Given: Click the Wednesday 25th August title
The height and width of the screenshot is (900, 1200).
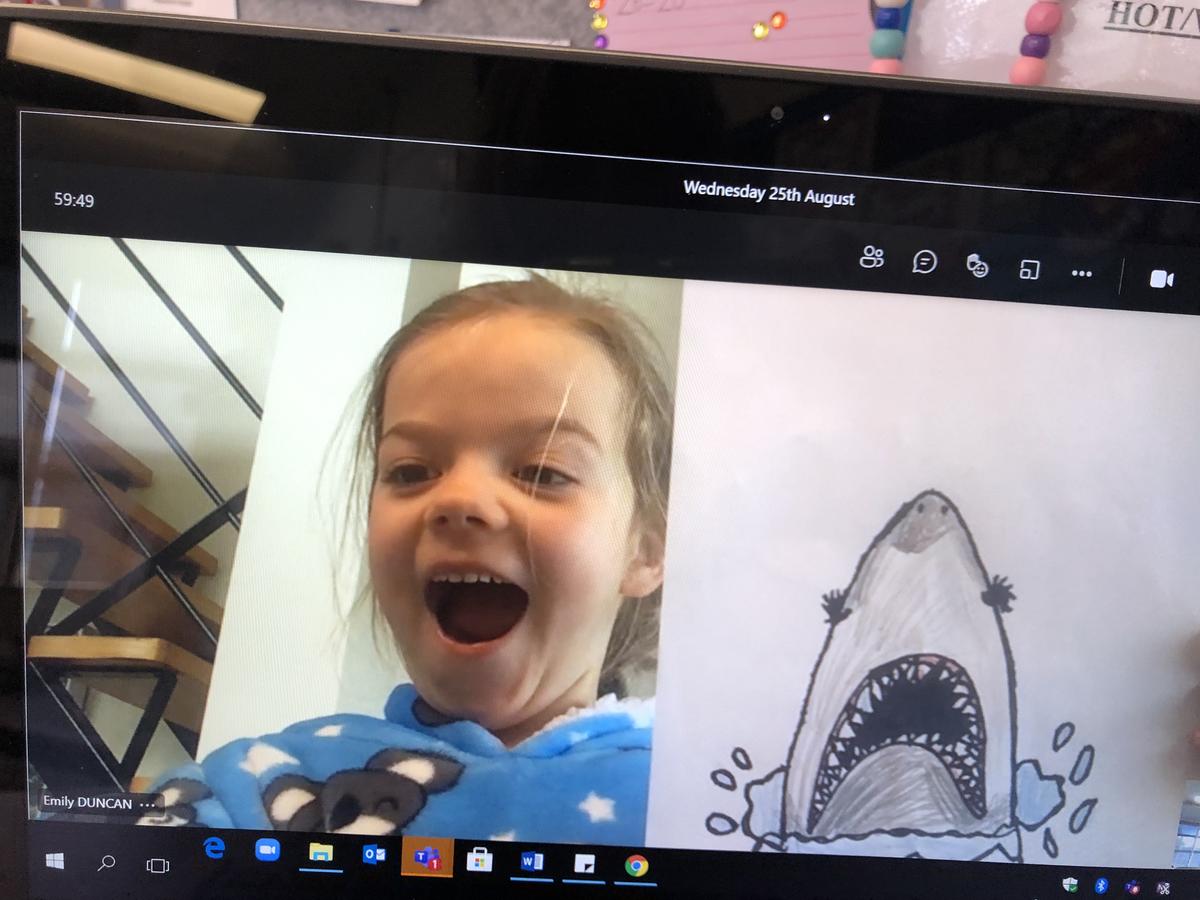Looking at the screenshot, I should pos(768,194).
